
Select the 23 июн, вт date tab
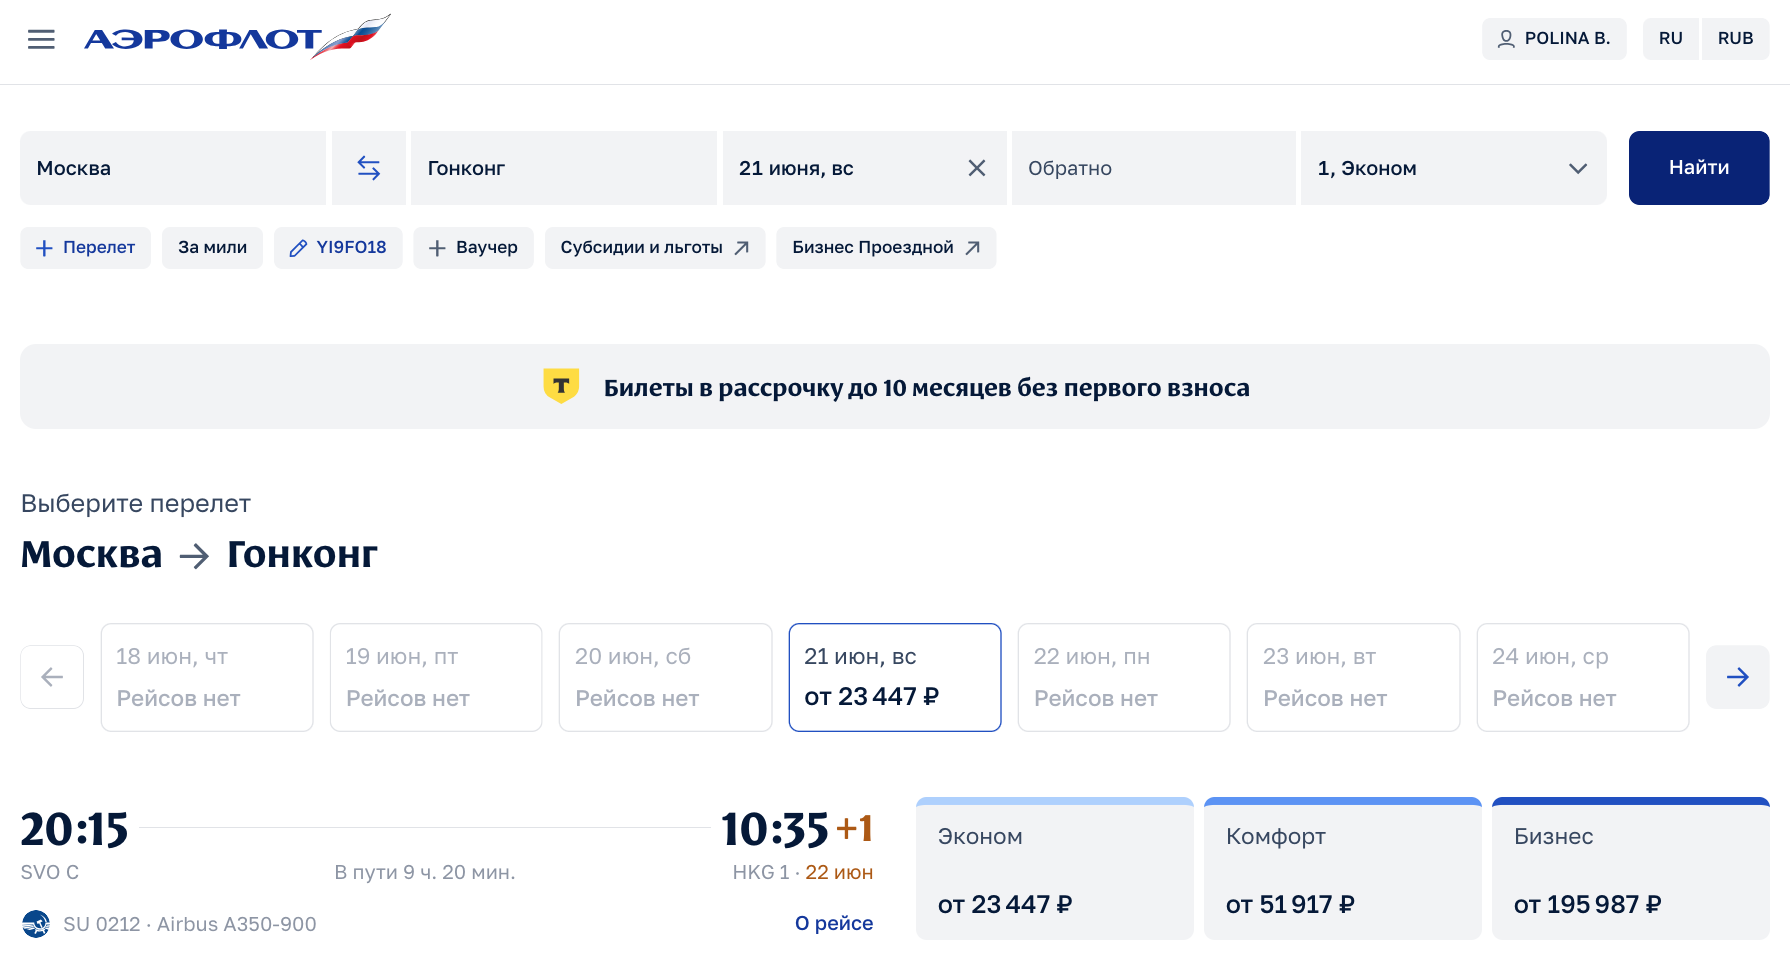pyautogui.click(x=1354, y=677)
